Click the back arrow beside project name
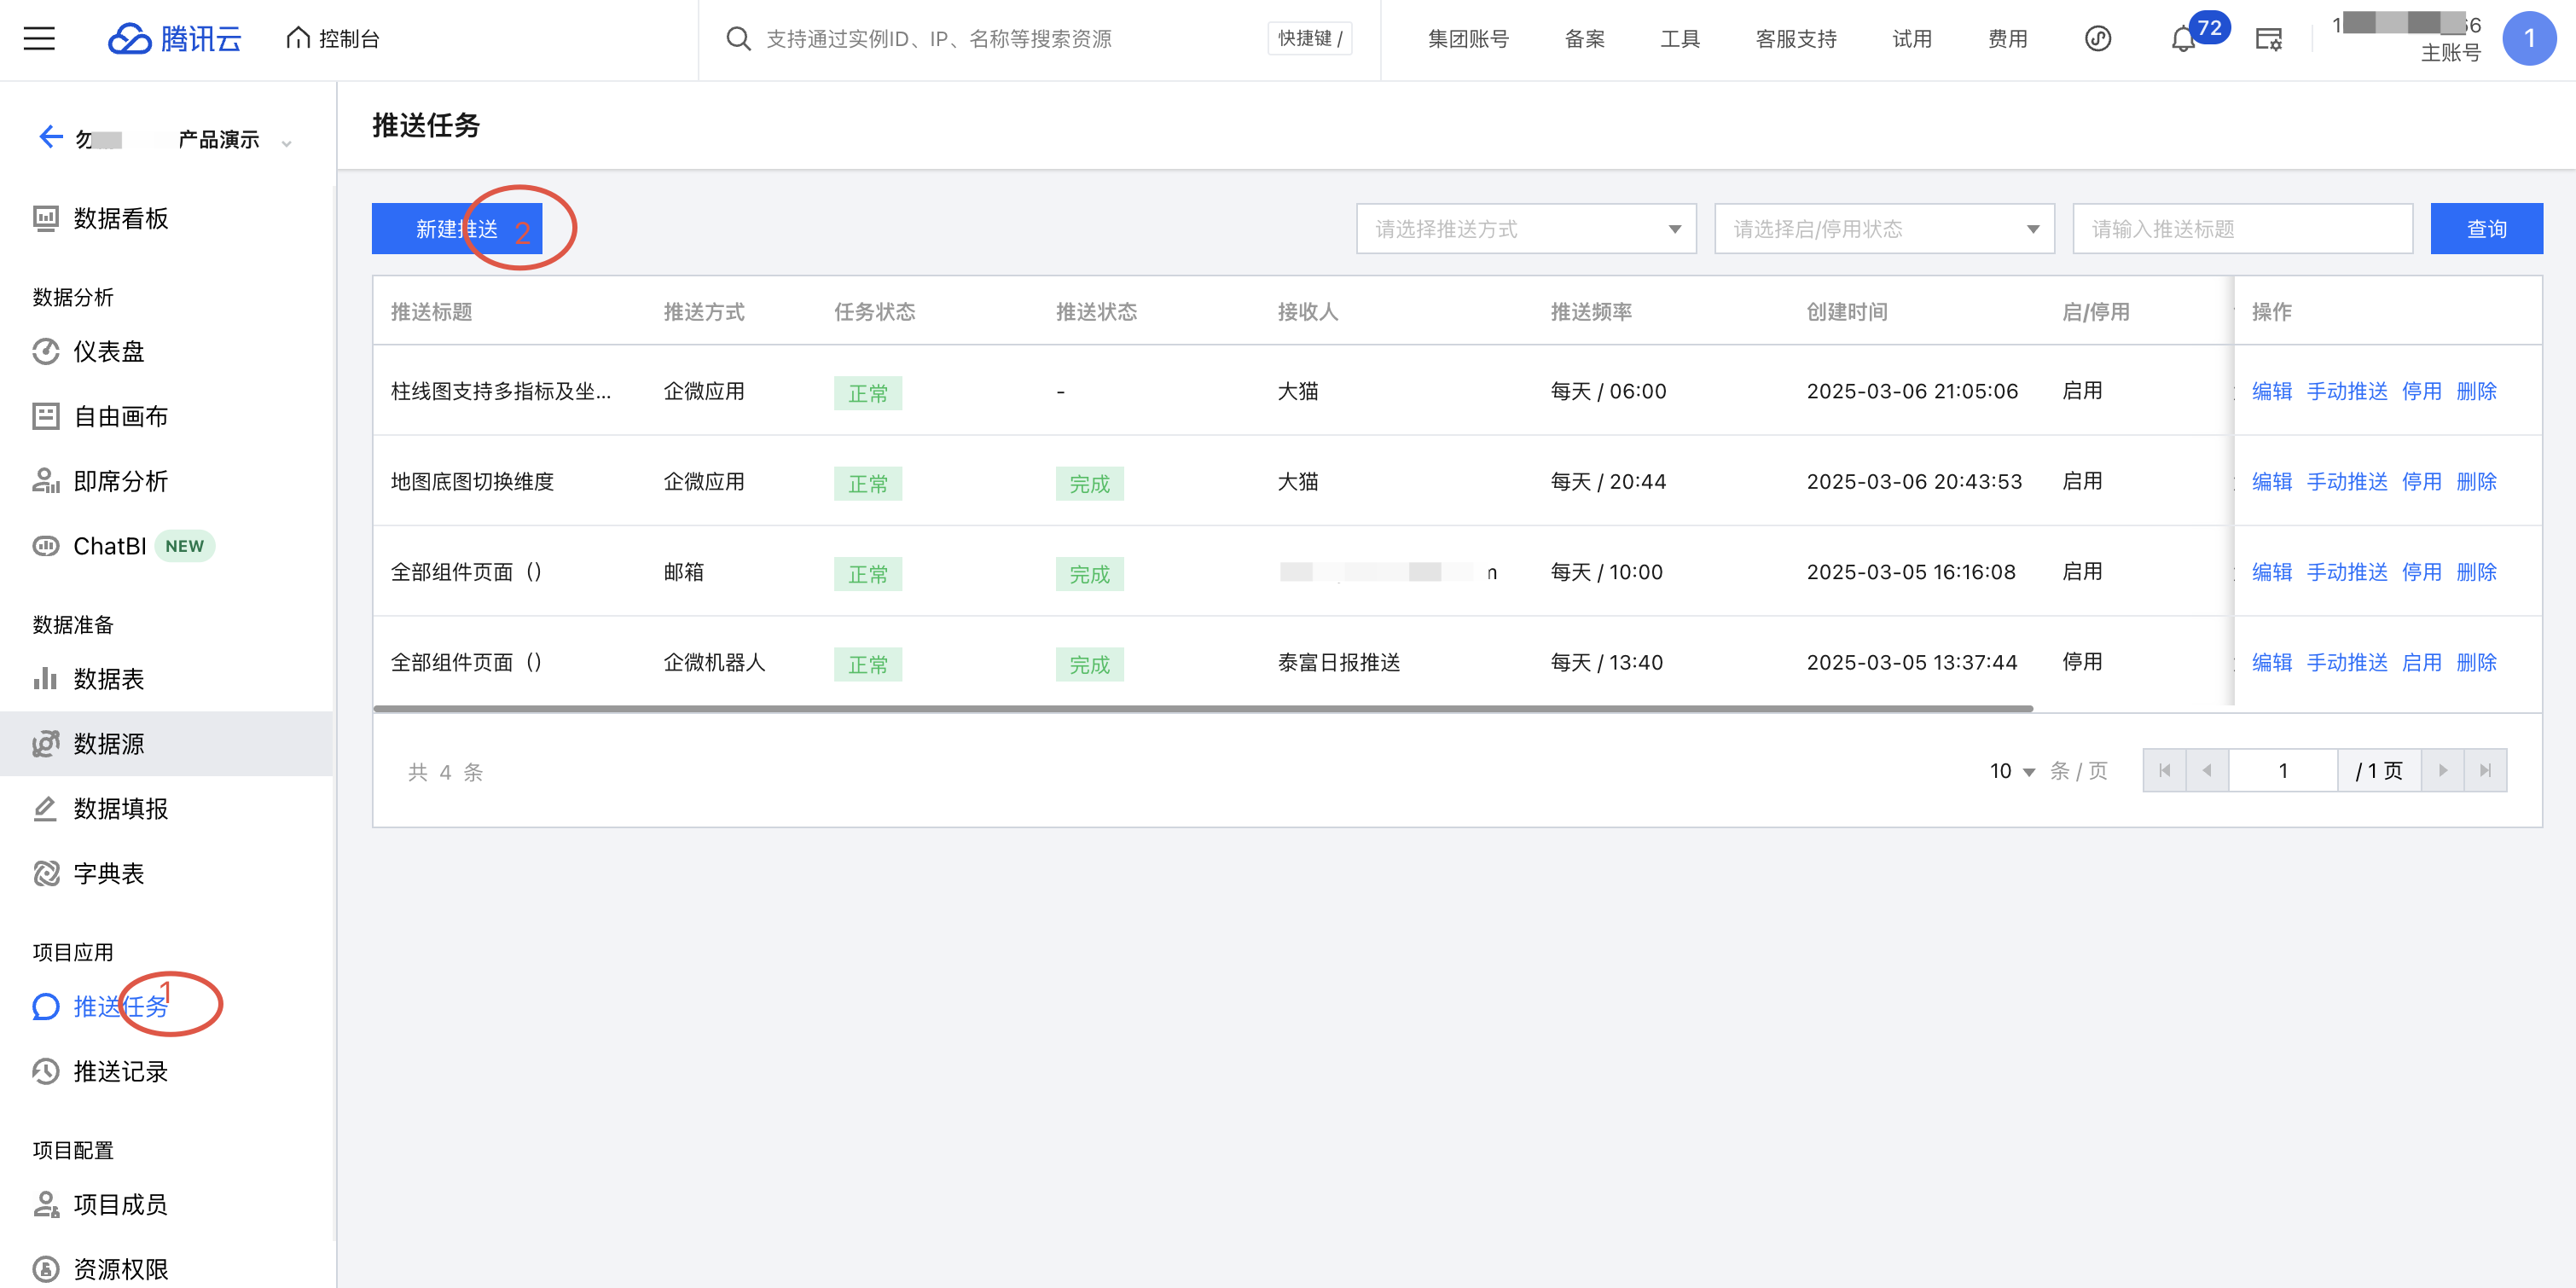The width and height of the screenshot is (2576, 1288). click(50, 137)
